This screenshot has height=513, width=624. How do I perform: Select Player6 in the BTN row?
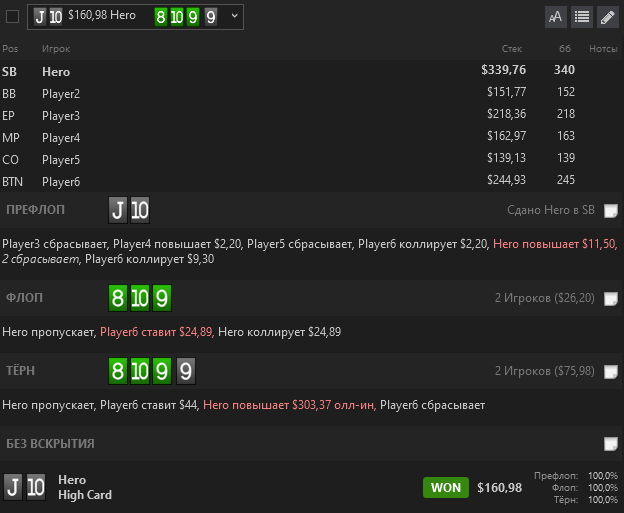61,182
